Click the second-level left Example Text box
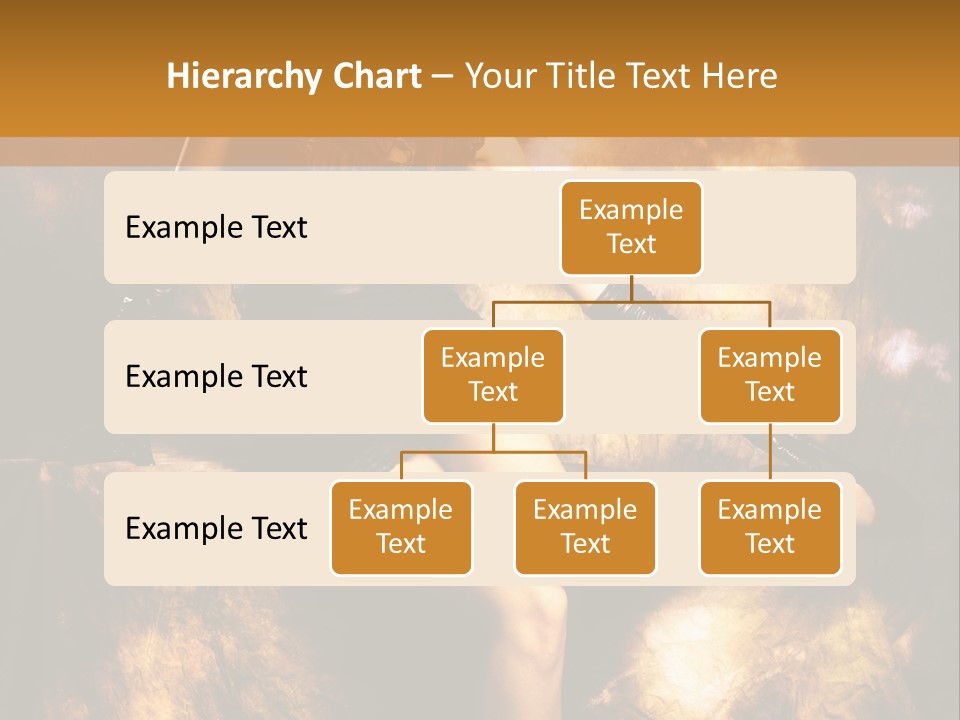The height and width of the screenshot is (720, 960). pos(493,376)
